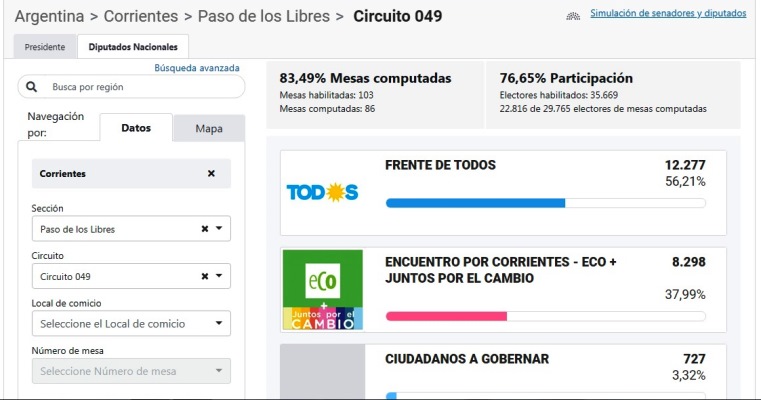761x400 pixels.
Task: Expand the Sección dropdown arrow
Action: pos(219,229)
